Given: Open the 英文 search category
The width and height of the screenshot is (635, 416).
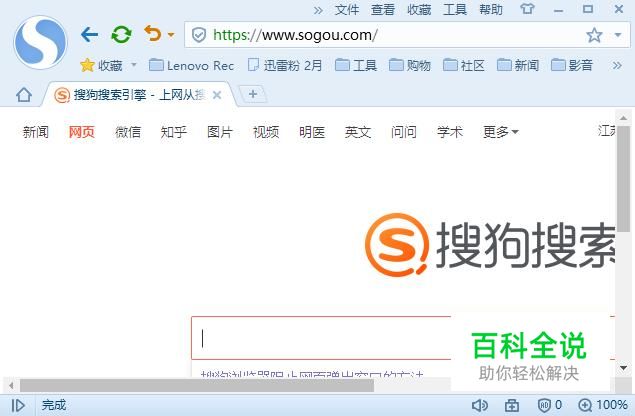Looking at the screenshot, I should 358,132.
